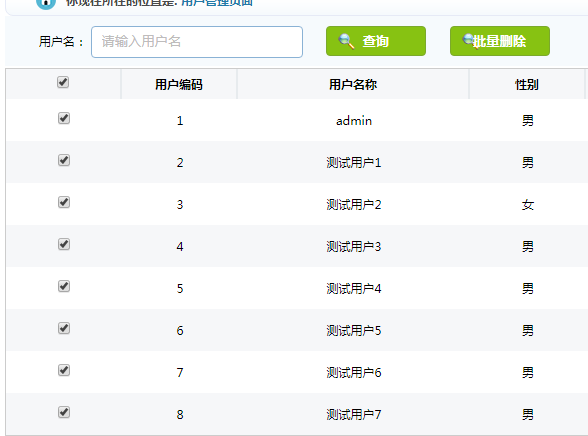Focus the 请输入用户名 username input field
Screen dimensions: 588x436
coord(197,42)
